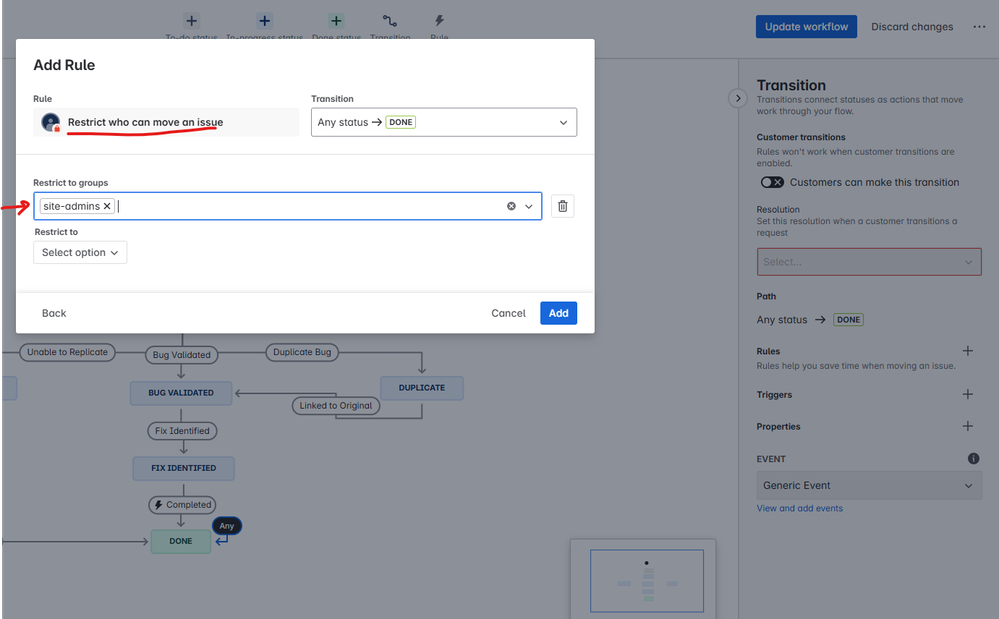The height and width of the screenshot is (619, 999).
Task: Select the Bug Validated transition label
Action: click(x=182, y=355)
